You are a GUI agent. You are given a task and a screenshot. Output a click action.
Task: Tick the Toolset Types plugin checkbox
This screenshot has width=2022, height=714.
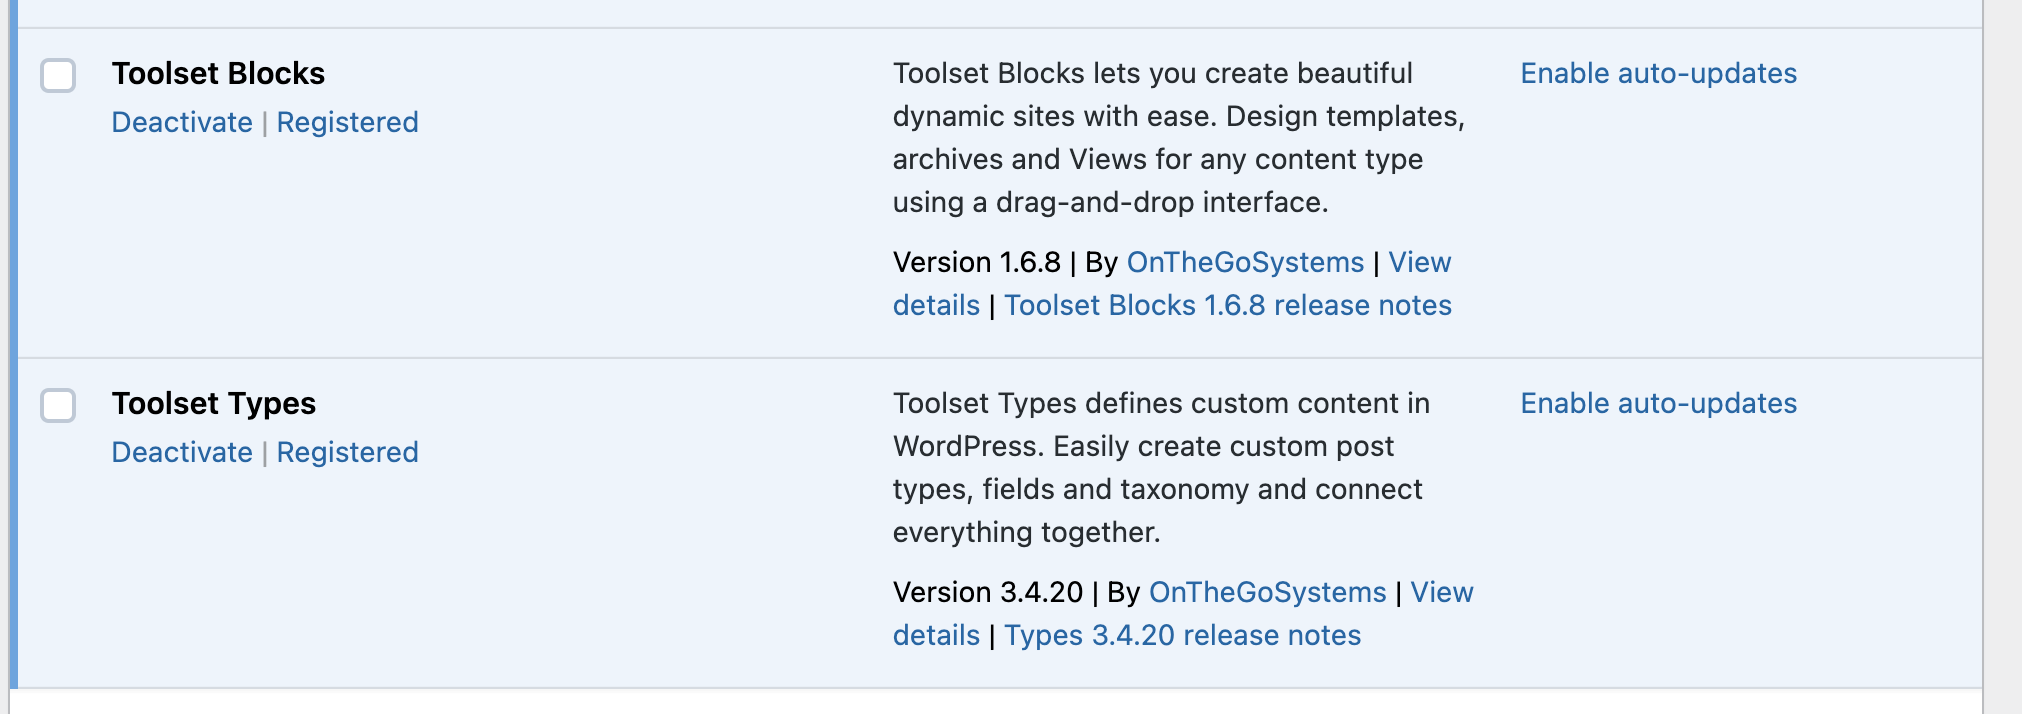tap(58, 405)
